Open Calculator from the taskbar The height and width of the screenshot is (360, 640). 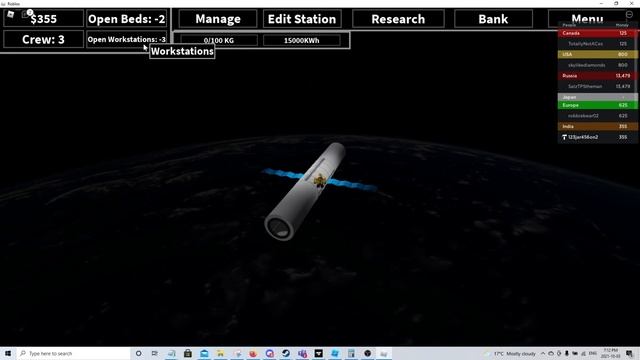[351, 353]
